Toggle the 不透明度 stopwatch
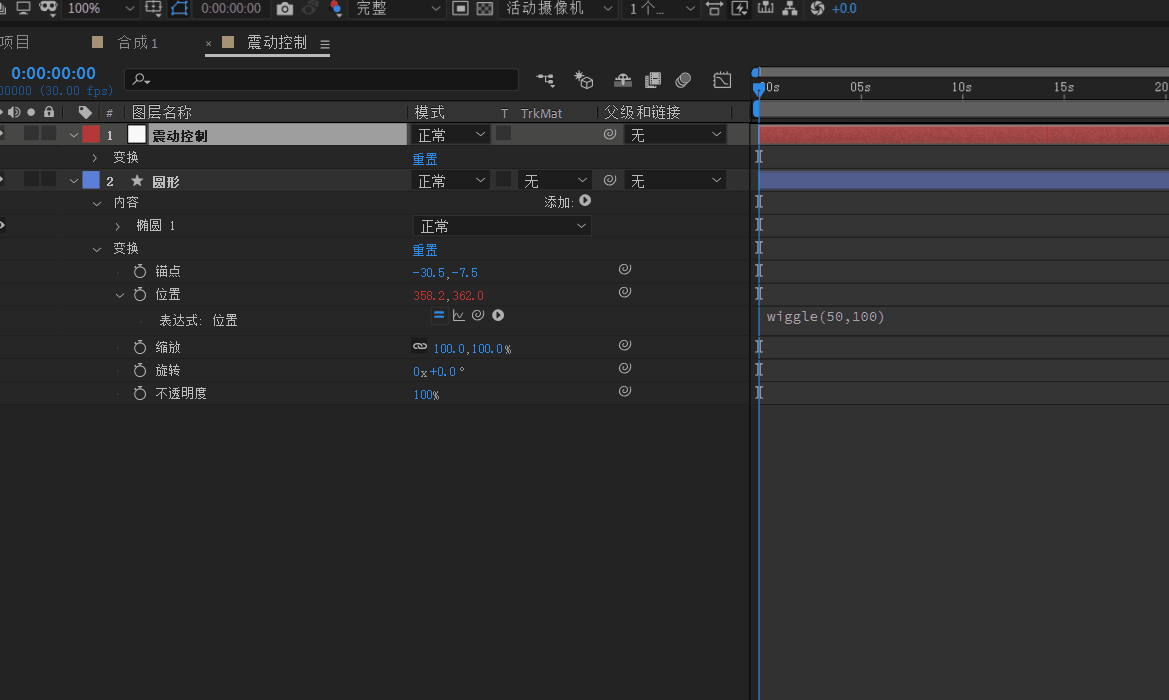The height and width of the screenshot is (700, 1169). (x=139, y=393)
